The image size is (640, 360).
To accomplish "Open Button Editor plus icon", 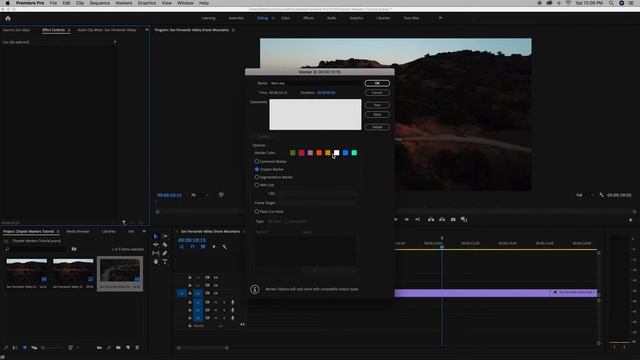I will click(x=631, y=220).
